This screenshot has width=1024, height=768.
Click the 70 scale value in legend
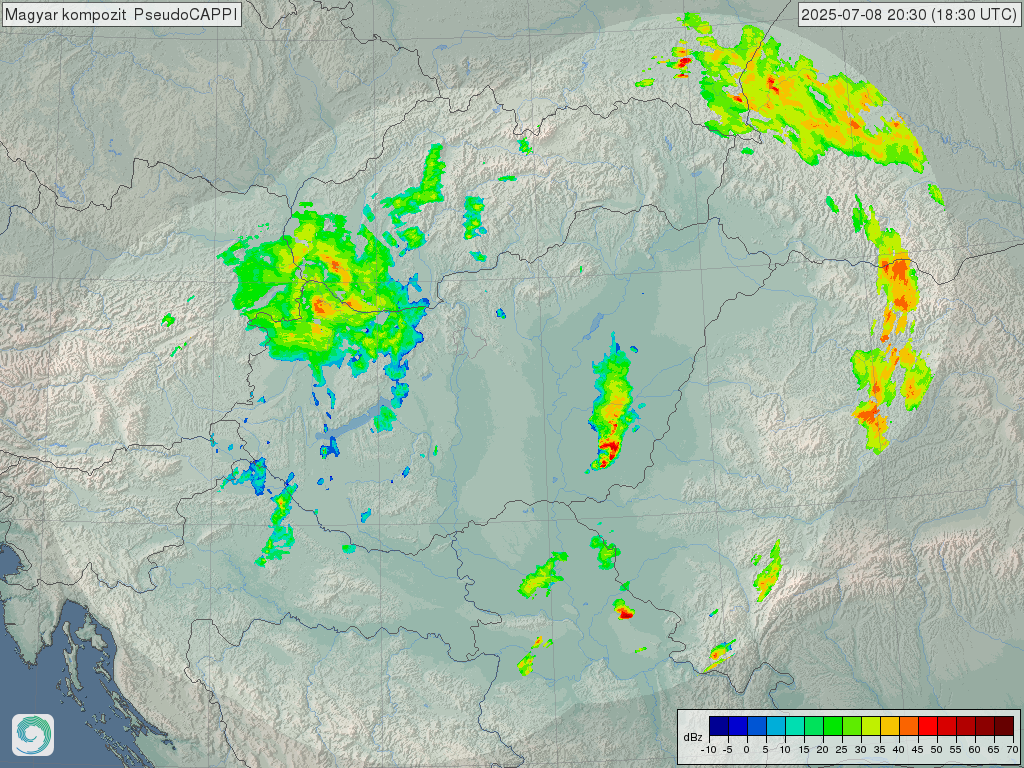click(x=1013, y=750)
